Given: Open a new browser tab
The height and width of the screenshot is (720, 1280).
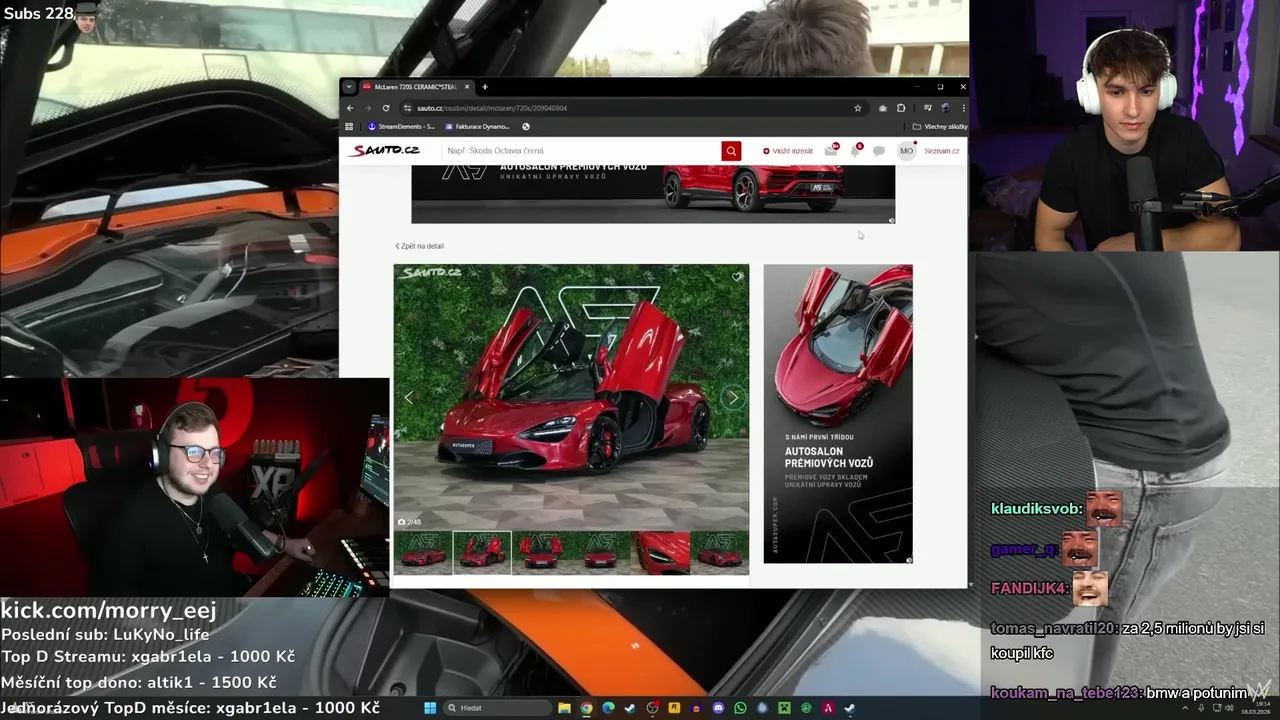Looking at the screenshot, I should (x=485, y=87).
